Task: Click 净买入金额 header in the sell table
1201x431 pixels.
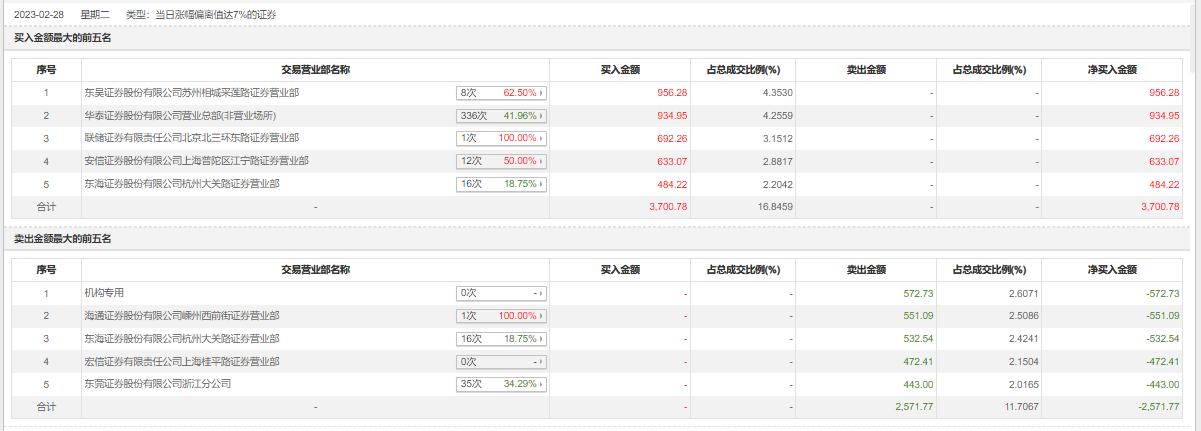Action: (1112, 270)
